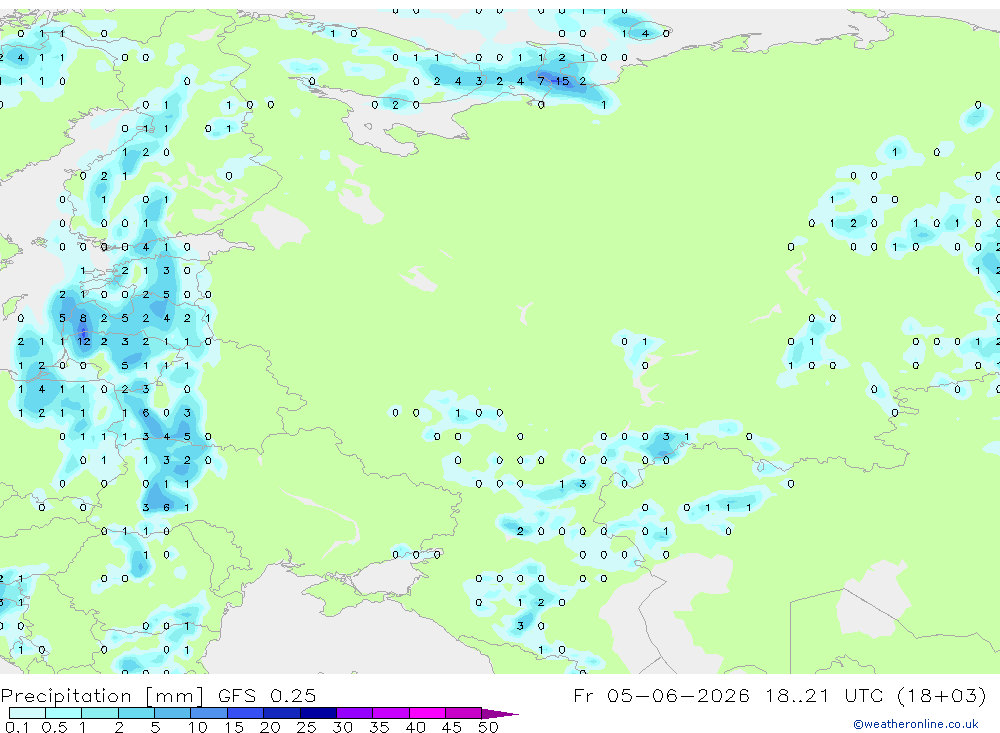Image resolution: width=1000 pixels, height=733 pixels.
Task: Click the "0.5" legend scale label
Action: [54, 727]
